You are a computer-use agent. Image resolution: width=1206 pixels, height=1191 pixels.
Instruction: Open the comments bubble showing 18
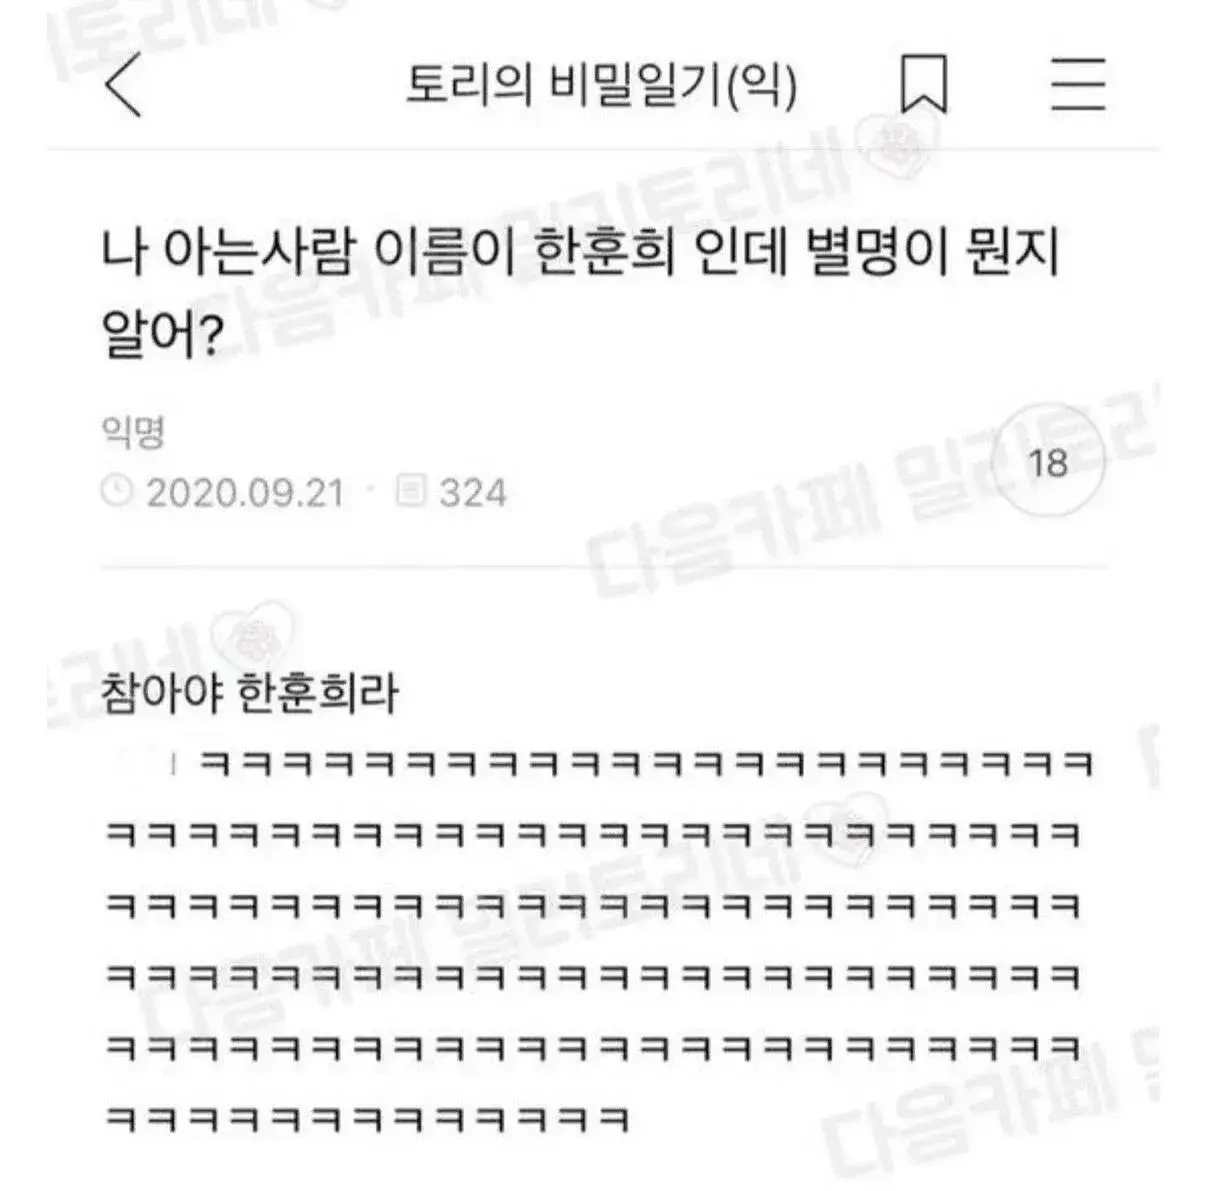[x=1048, y=463]
